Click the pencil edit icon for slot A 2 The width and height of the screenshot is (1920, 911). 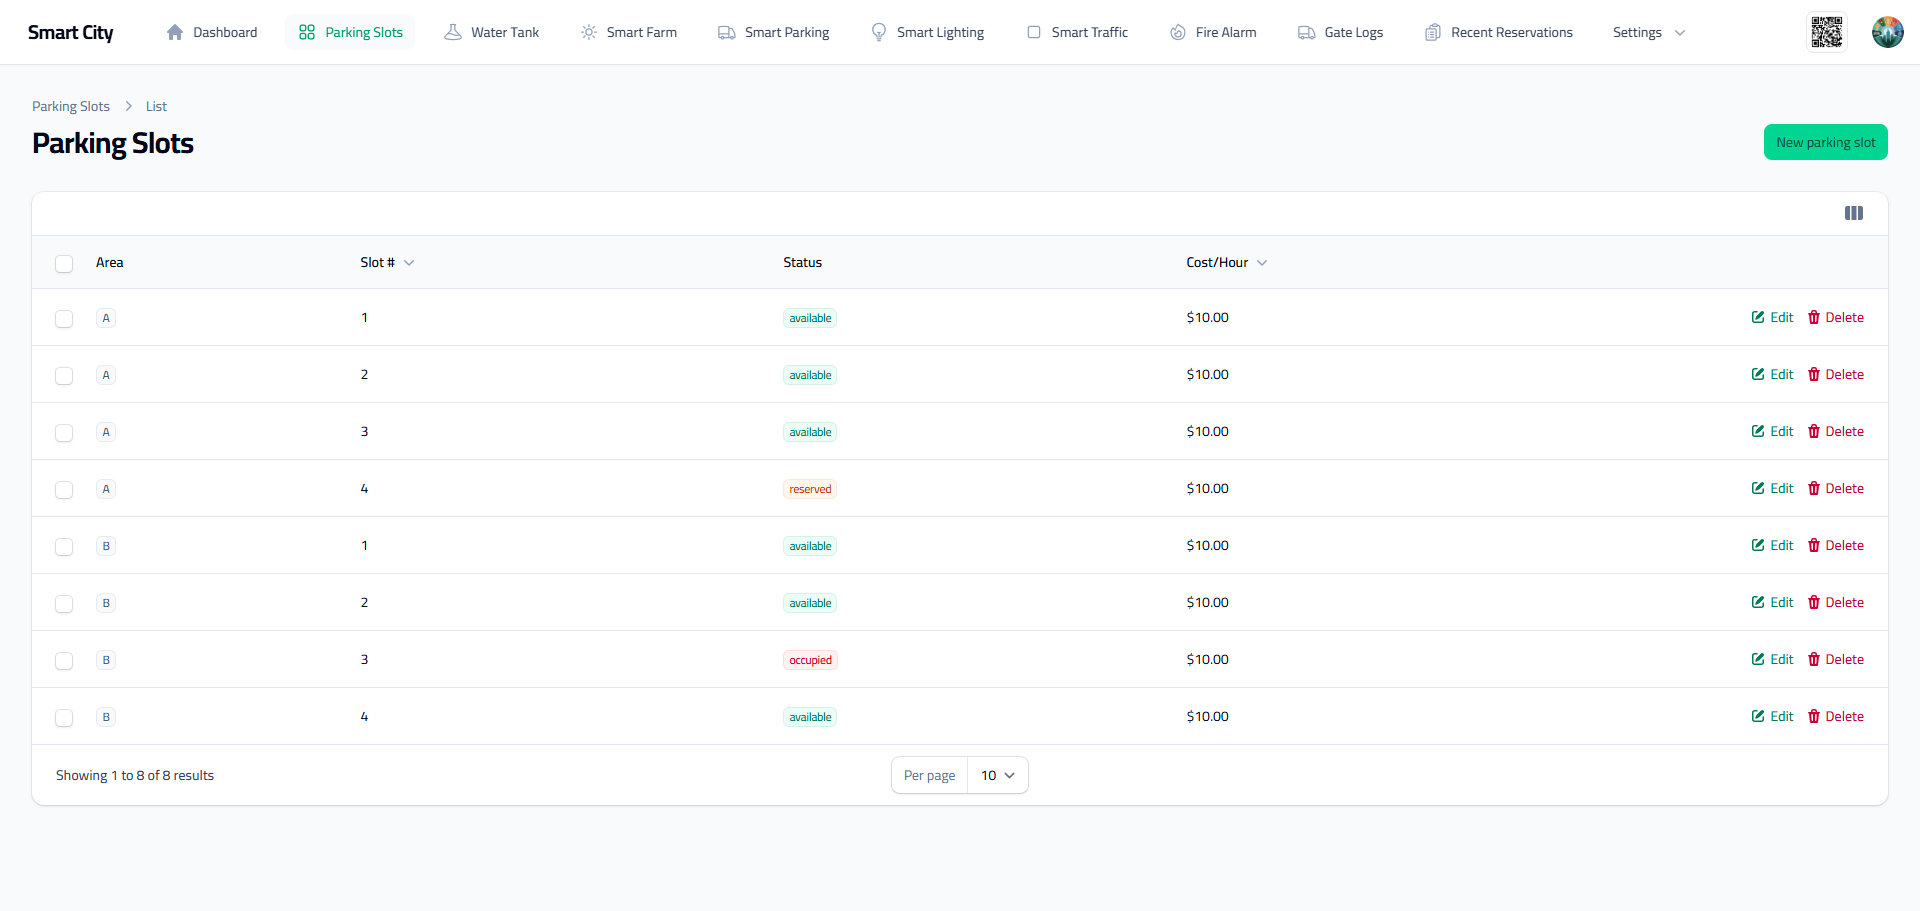(x=1758, y=374)
